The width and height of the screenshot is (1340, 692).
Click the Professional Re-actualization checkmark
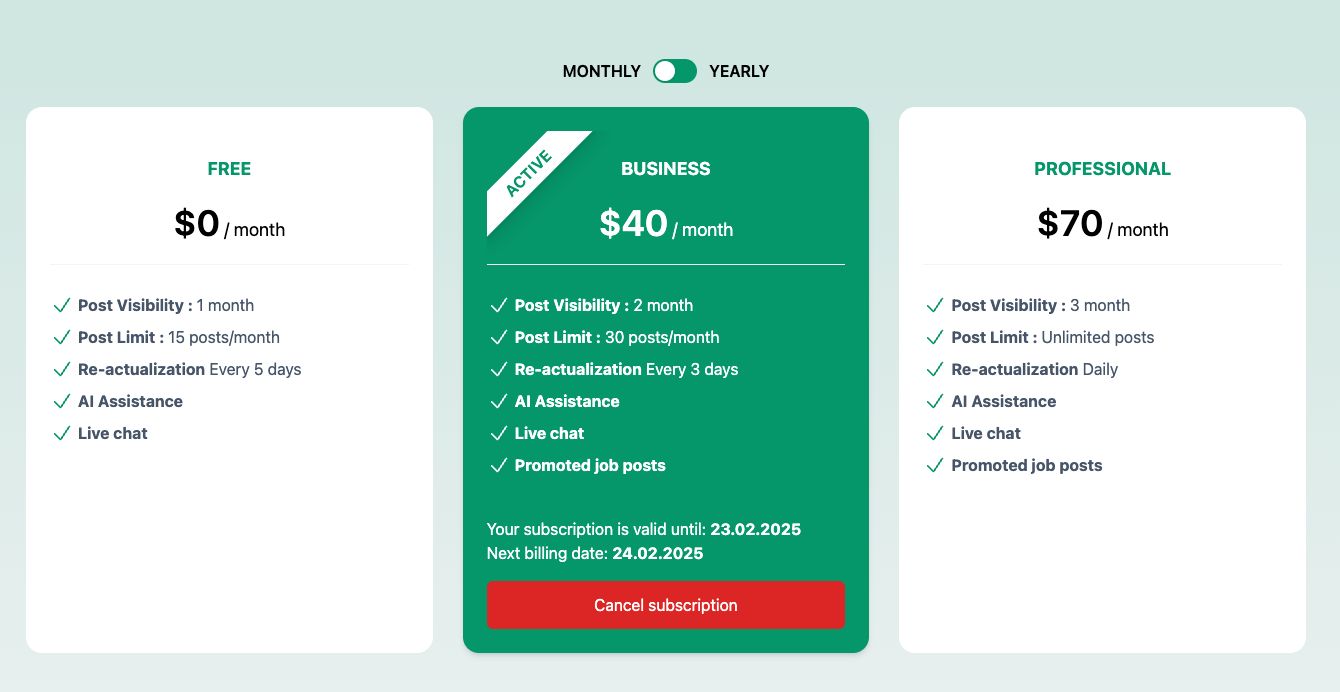[935, 369]
